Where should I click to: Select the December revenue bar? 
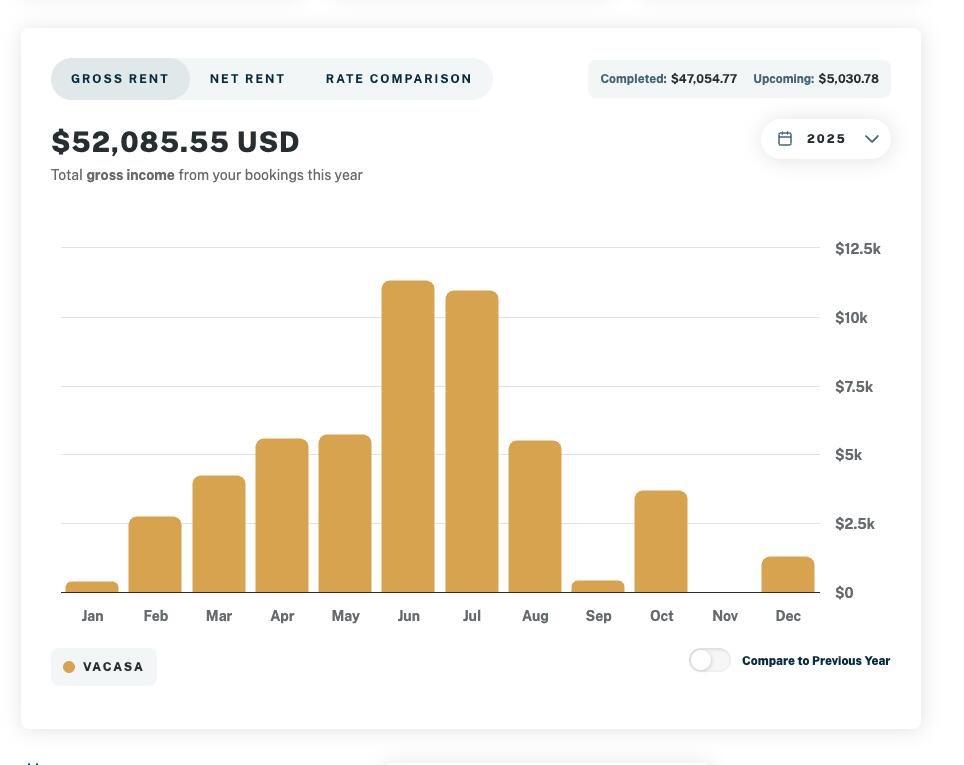coord(788,575)
